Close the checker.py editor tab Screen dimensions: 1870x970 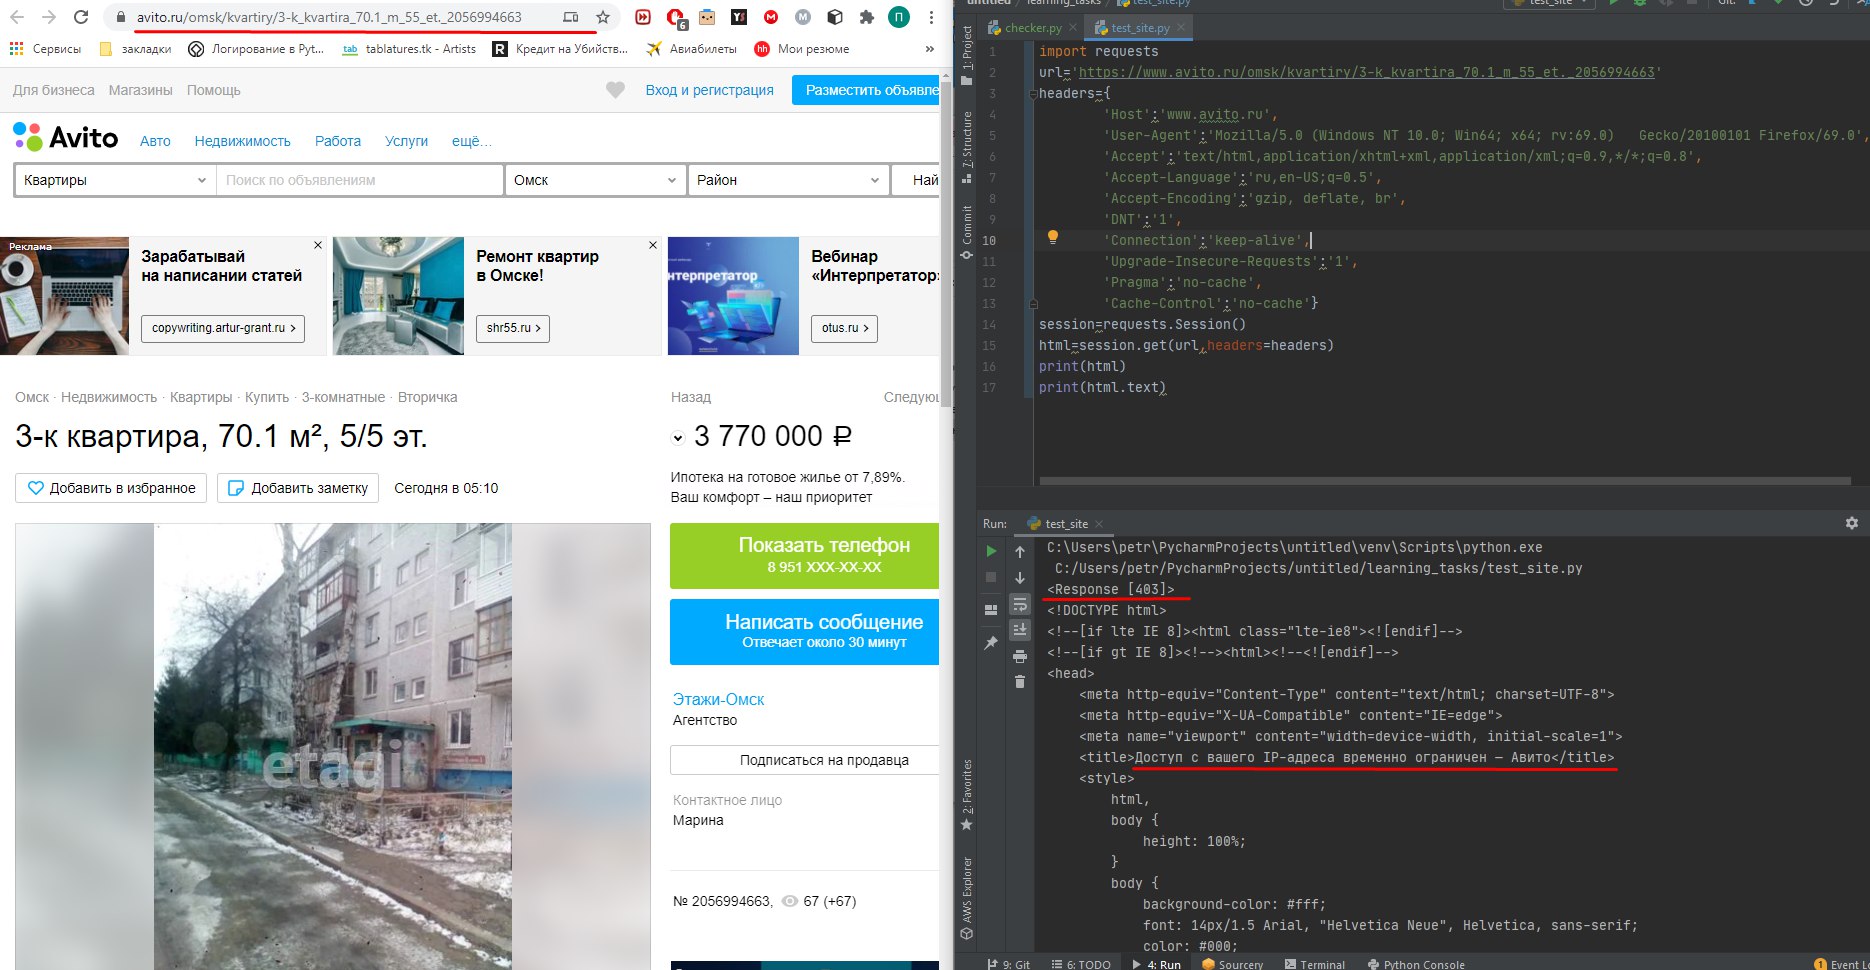coord(1073,28)
